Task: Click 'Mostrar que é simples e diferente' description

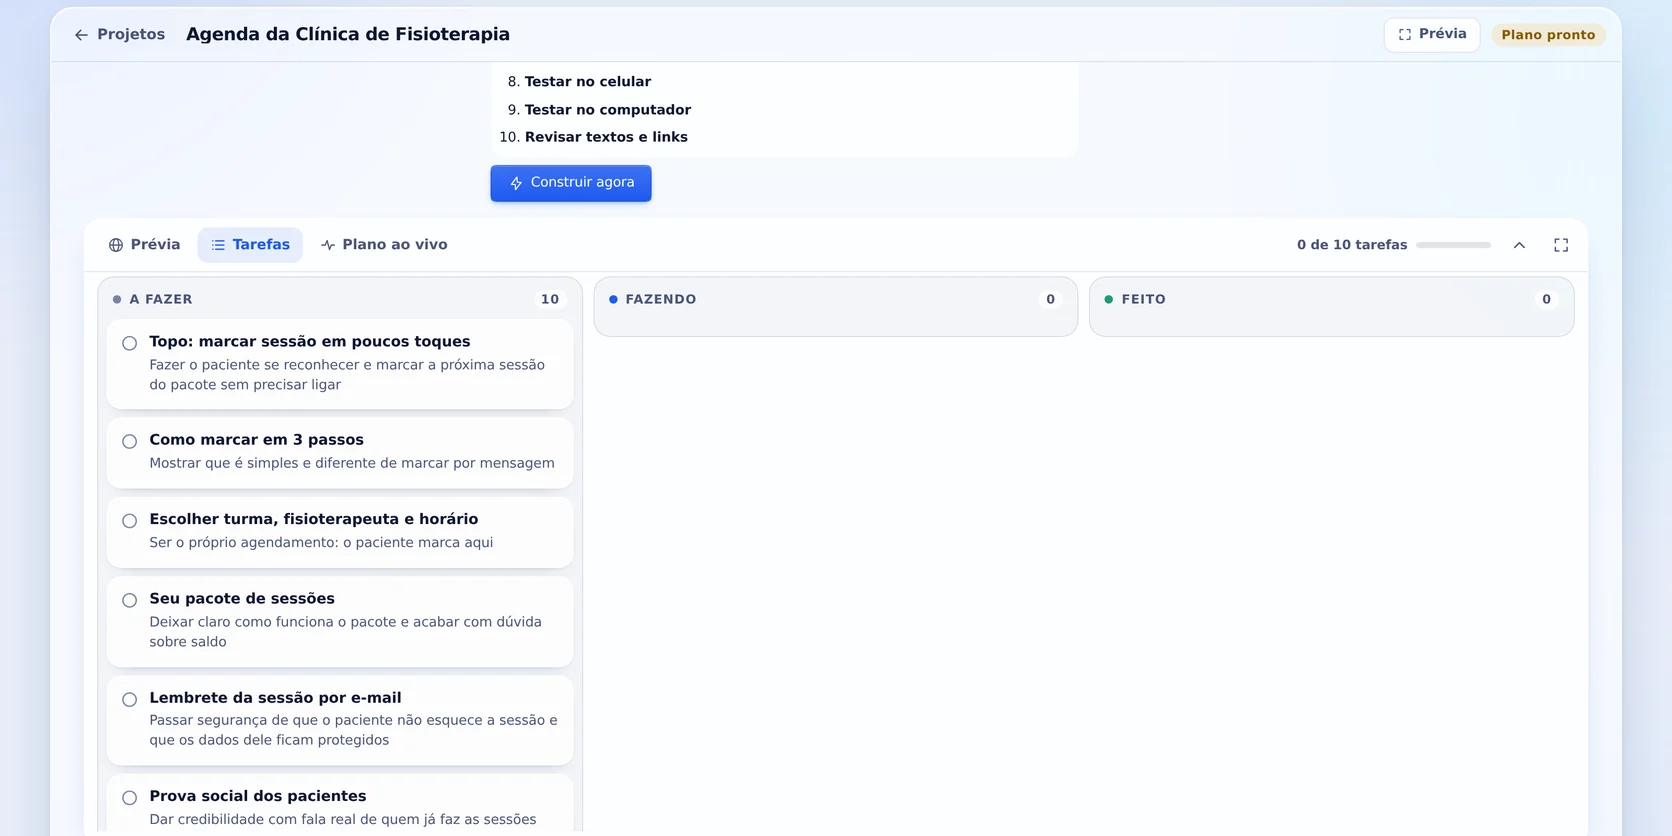Action: [352, 463]
